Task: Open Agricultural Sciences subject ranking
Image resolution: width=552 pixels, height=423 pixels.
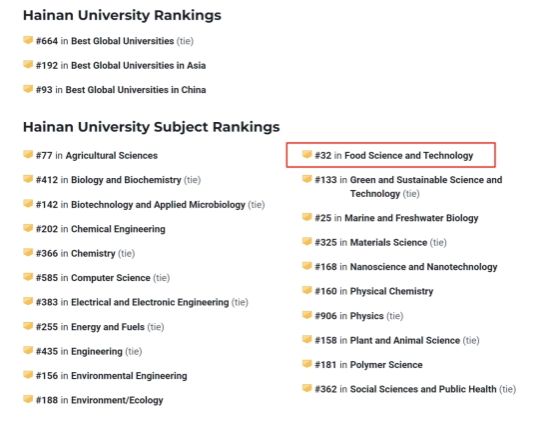Action: 112,156
